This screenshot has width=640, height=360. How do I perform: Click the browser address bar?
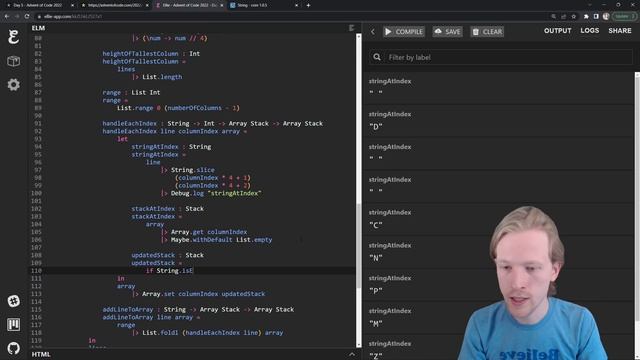[286, 16]
